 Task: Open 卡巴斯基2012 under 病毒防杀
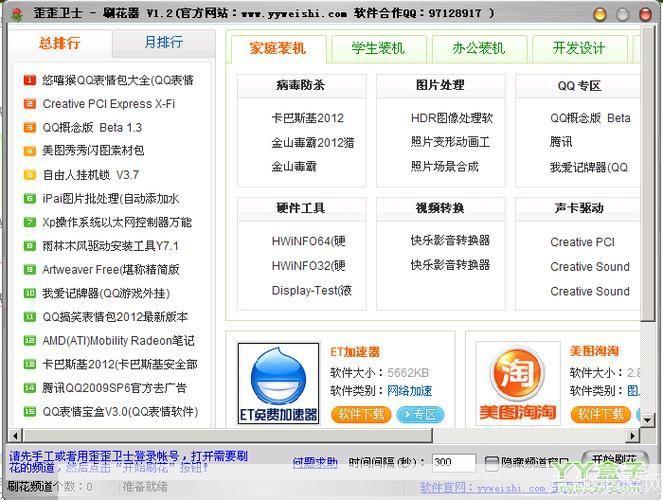point(307,118)
